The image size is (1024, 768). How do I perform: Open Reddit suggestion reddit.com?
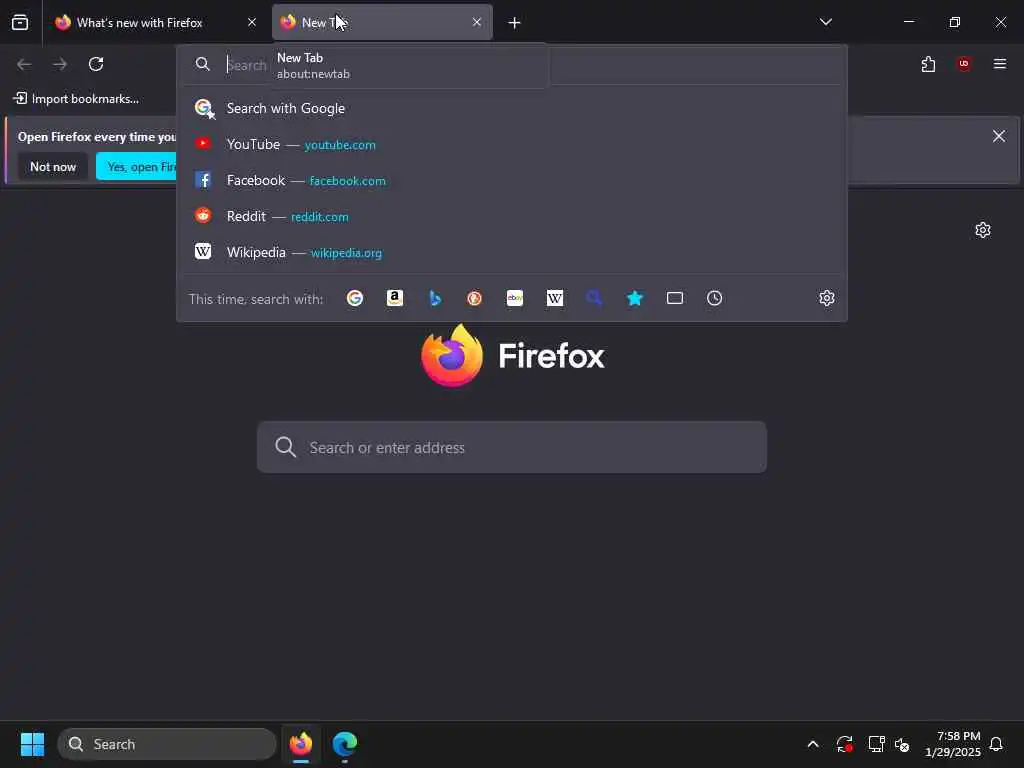(513, 216)
